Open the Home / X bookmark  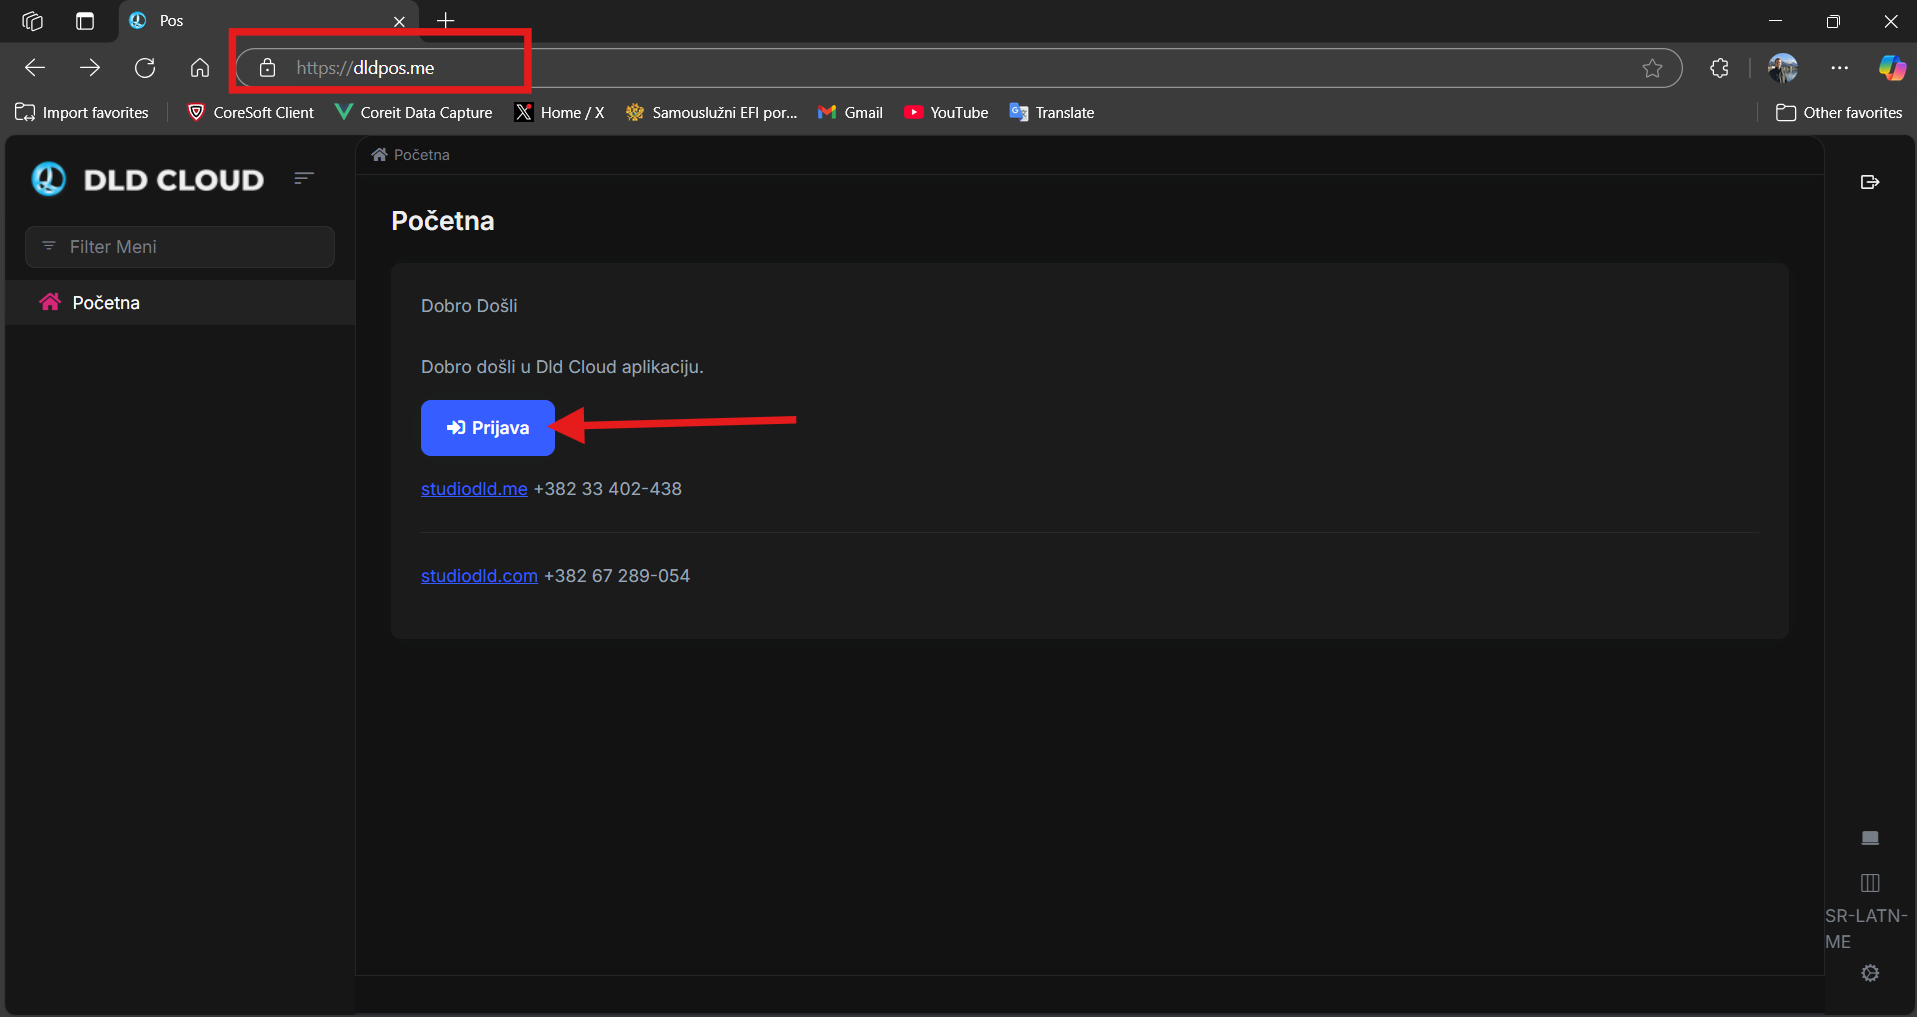(x=560, y=113)
